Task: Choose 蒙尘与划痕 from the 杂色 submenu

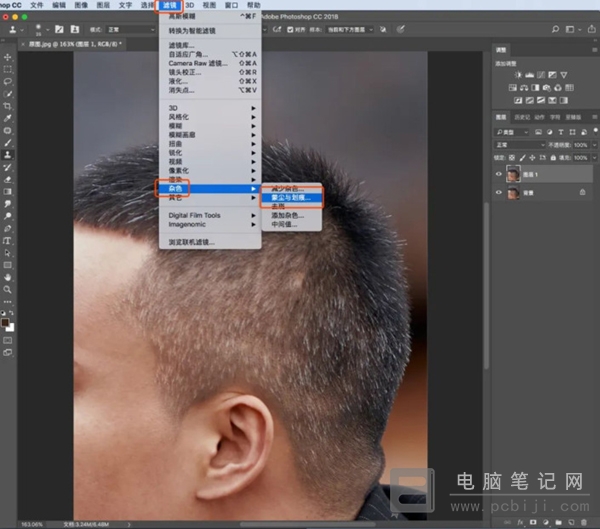Action: pyautogui.click(x=292, y=198)
